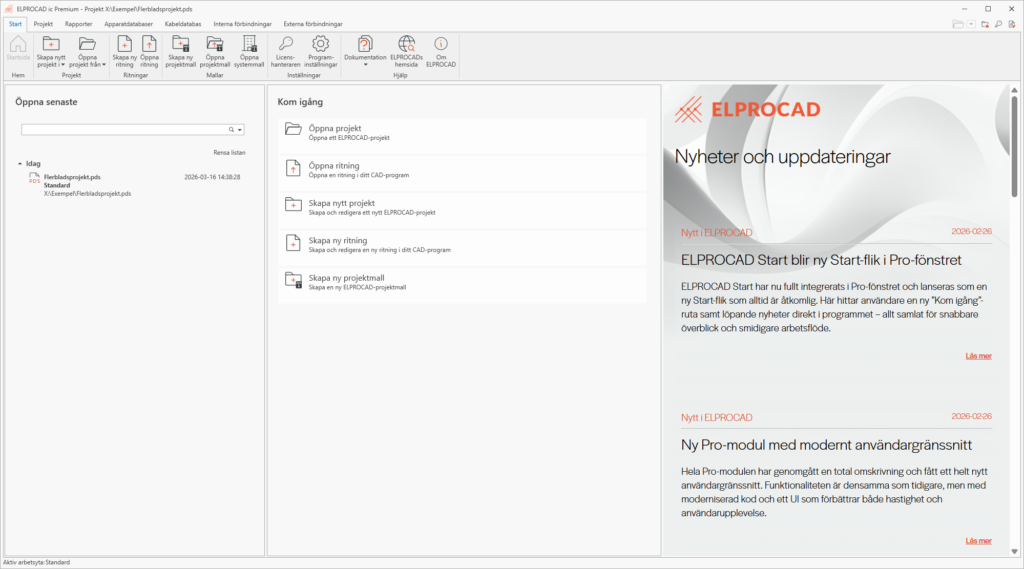Expand the Skapa nytt projekt i dropdown arrow
This screenshot has height=569, width=1024.
(63, 65)
